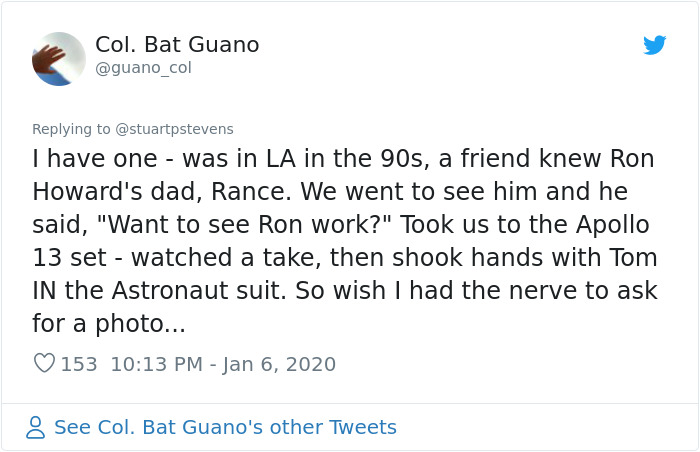This screenshot has width=700, height=452.
Task: Click the "Replying to" label
Action: pos(71,129)
